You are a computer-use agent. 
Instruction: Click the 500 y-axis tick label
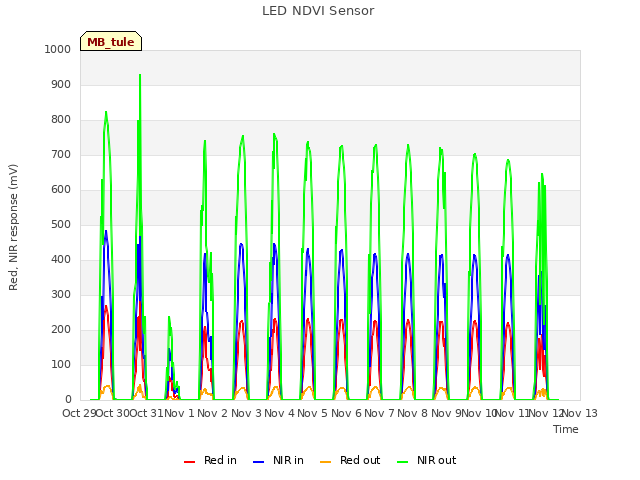pos(61,224)
